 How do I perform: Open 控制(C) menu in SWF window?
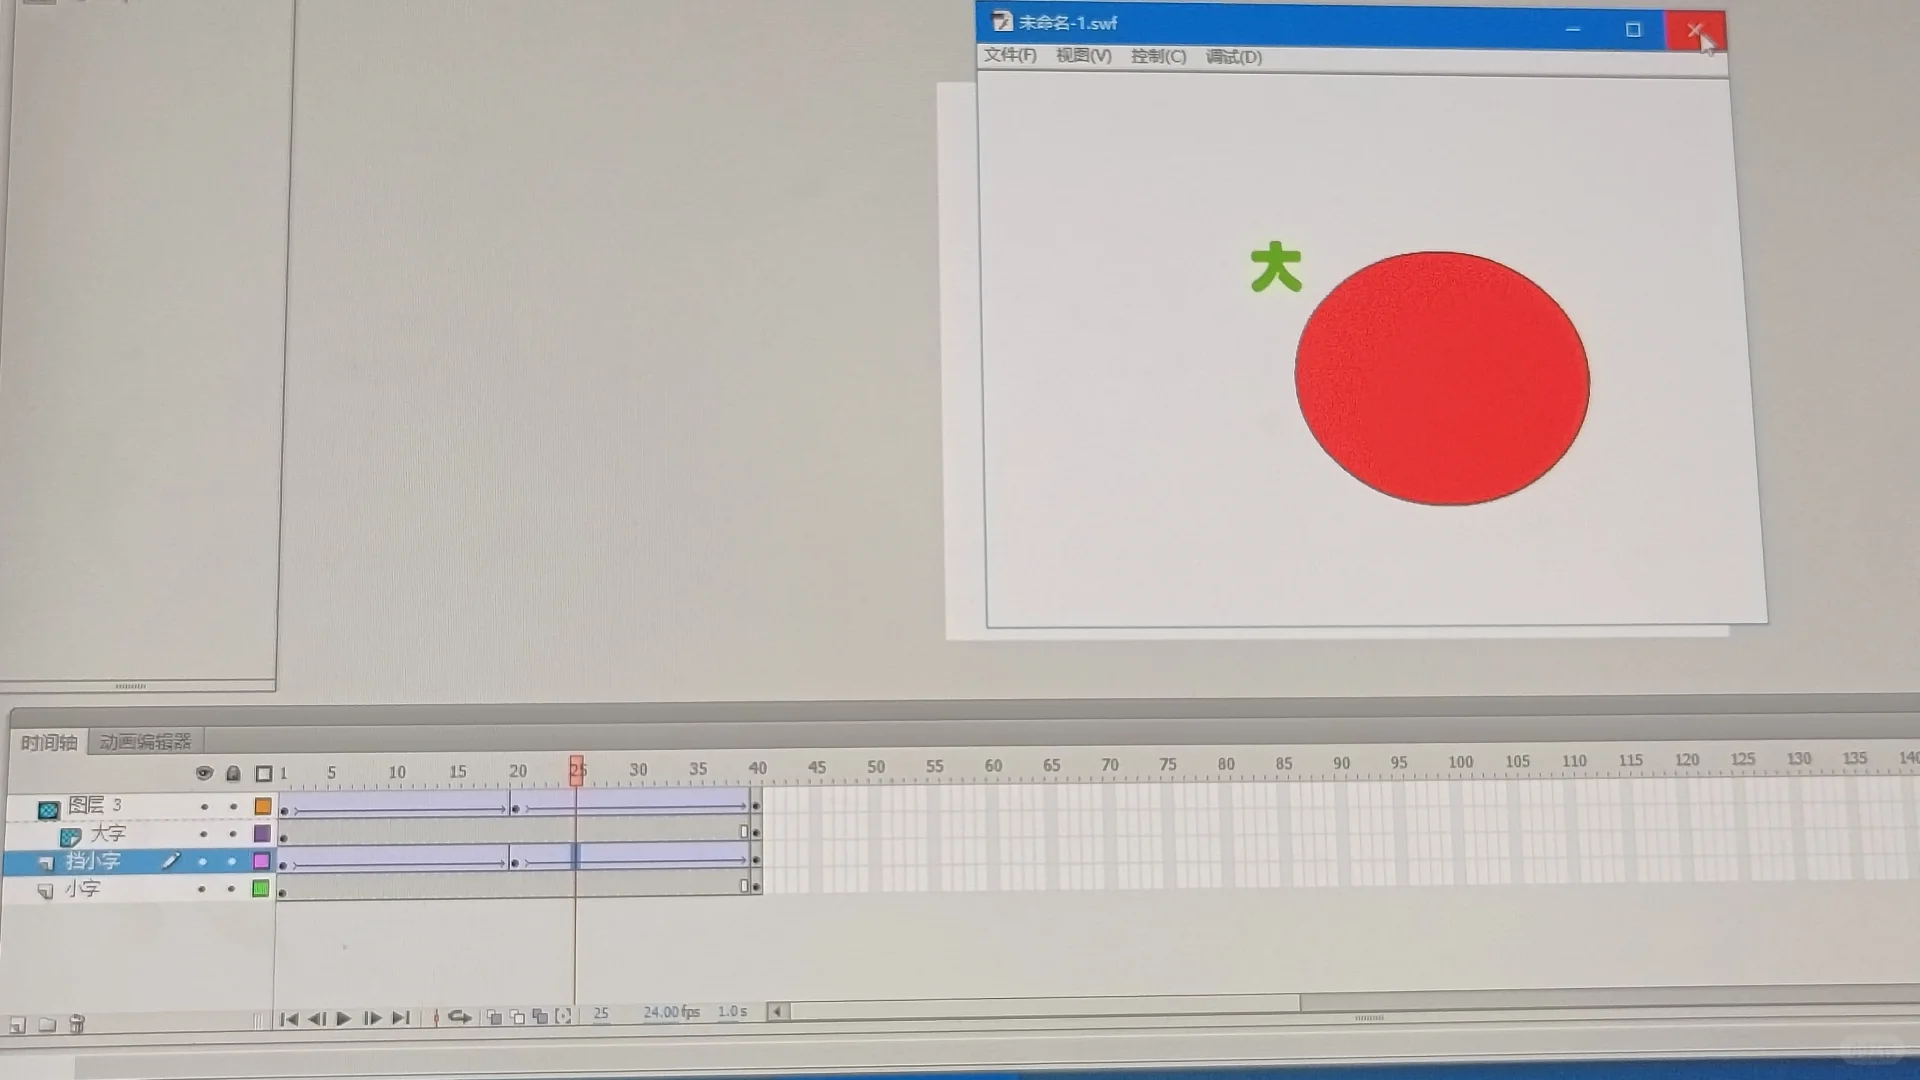1158,56
